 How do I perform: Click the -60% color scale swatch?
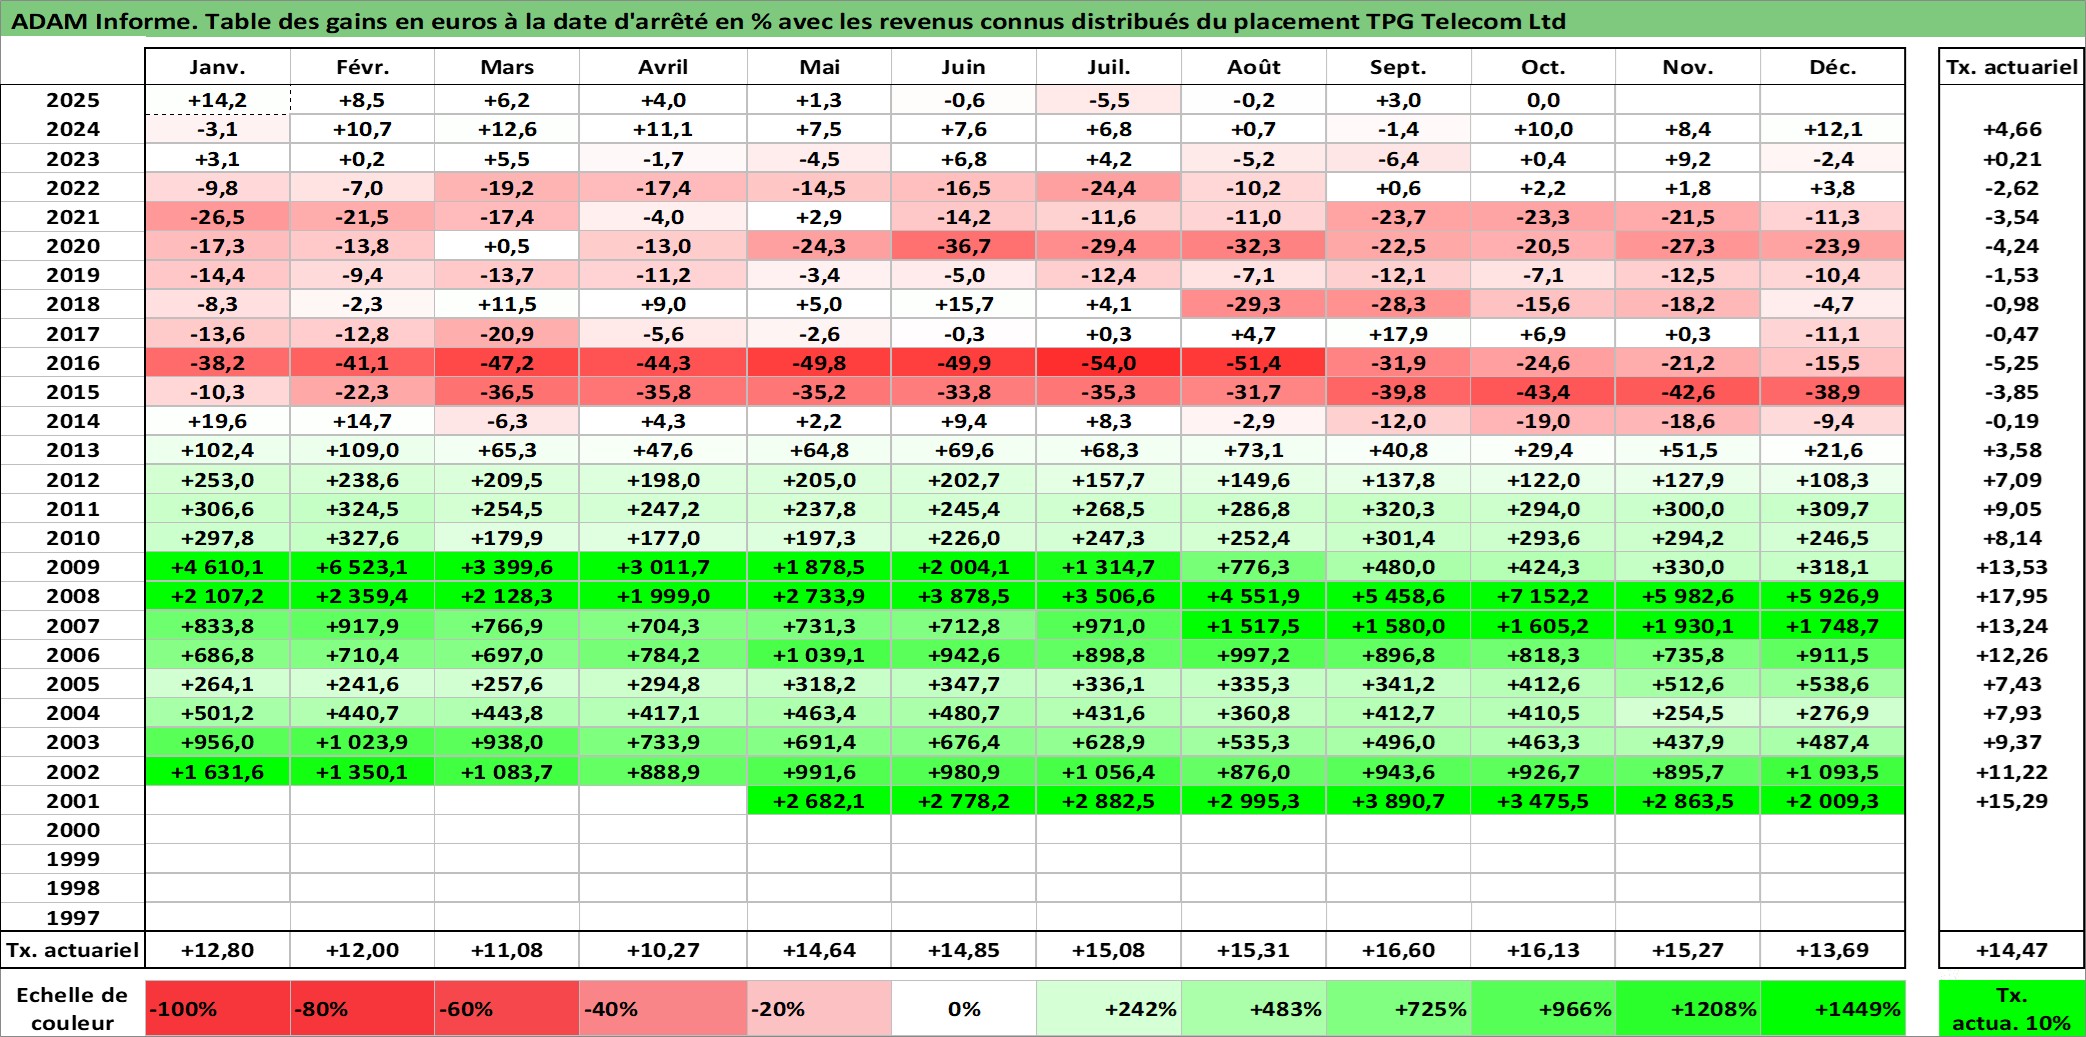pyautogui.click(x=507, y=1008)
